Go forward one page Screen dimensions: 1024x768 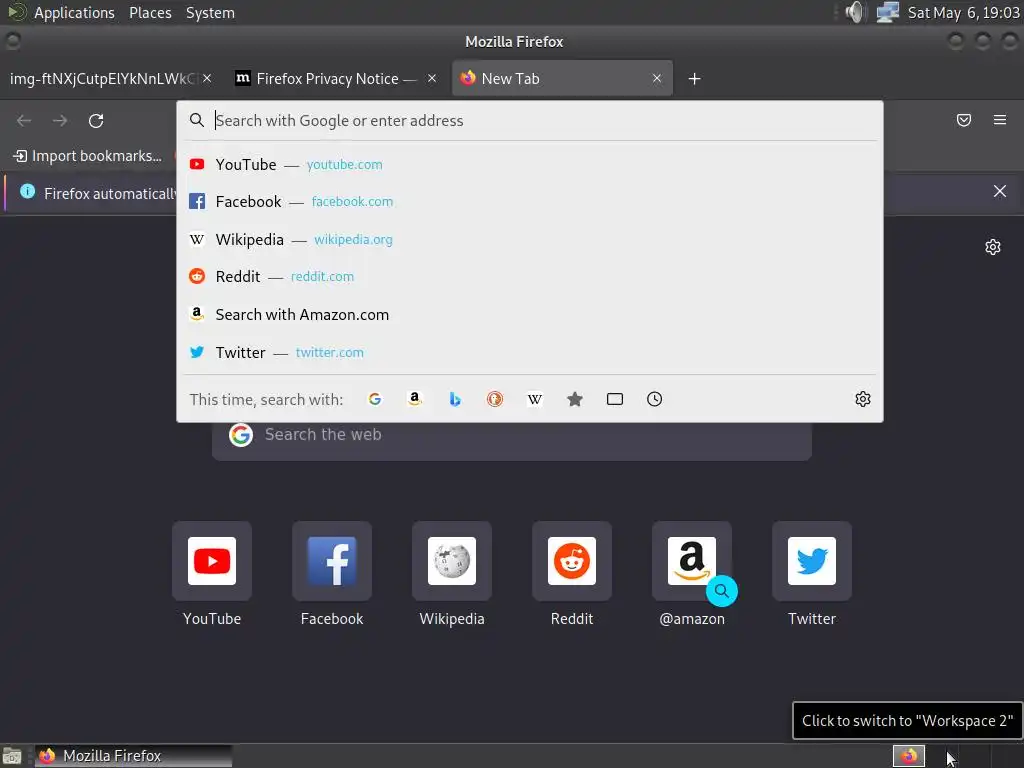tap(60, 120)
